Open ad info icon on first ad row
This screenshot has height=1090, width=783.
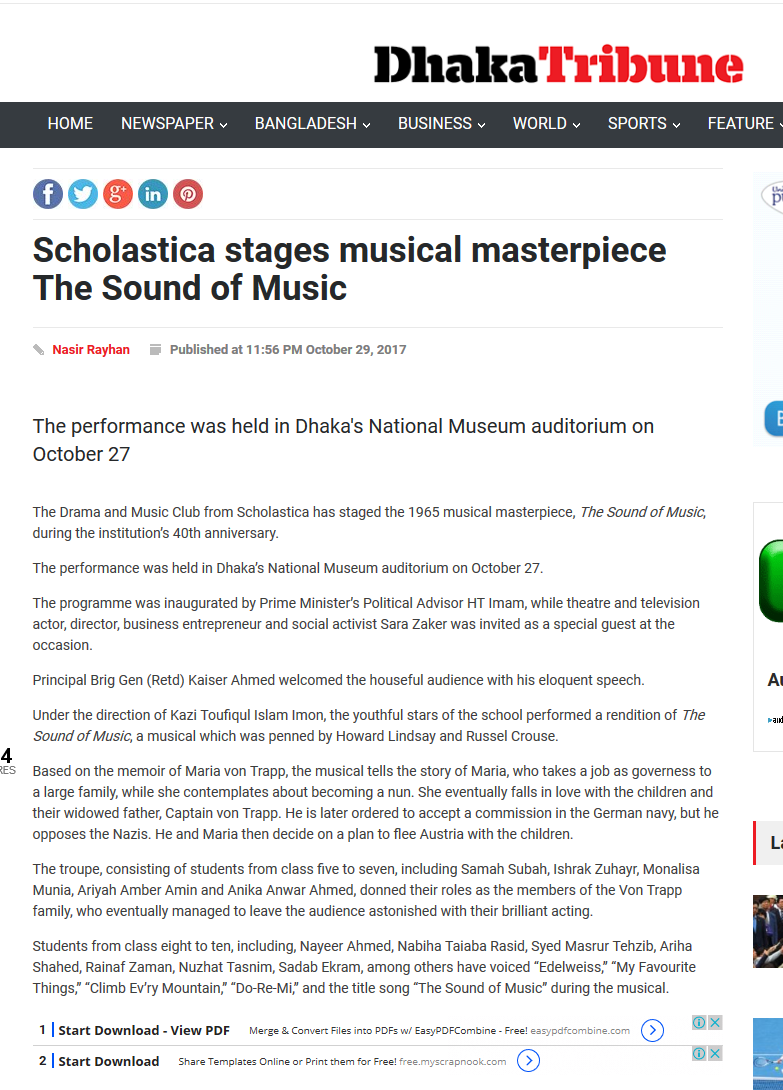tap(699, 1022)
